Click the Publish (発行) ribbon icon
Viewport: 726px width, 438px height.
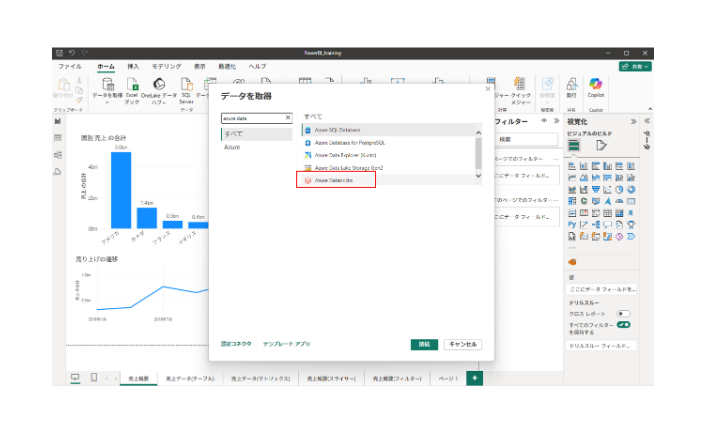pos(571,84)
